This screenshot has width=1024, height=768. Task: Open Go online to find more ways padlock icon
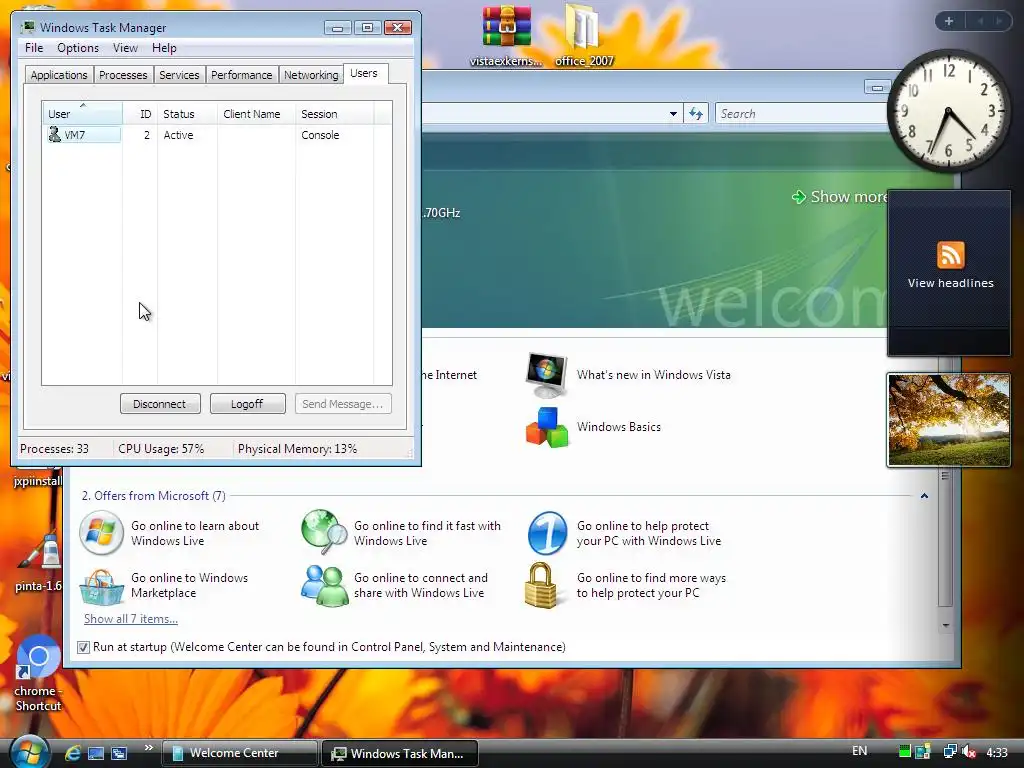541,586
